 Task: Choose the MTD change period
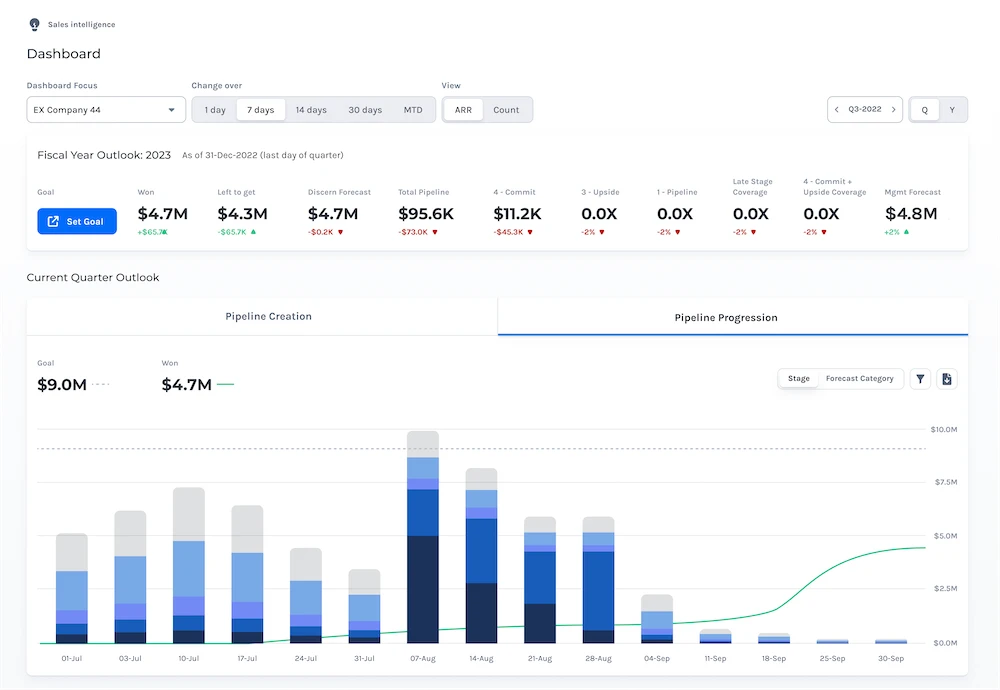click(x=413, y=110)
